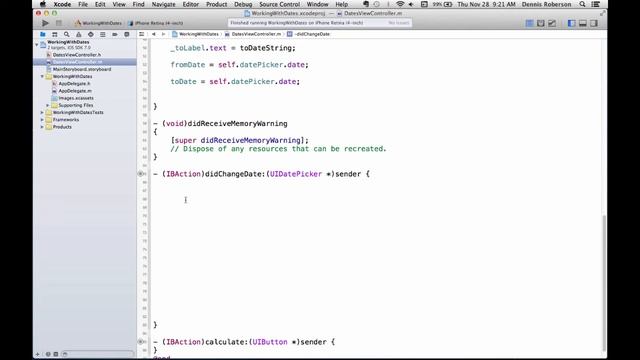This screenshot has width=640, height=360.
Task: Switch to the Assistant editor
Action: tap(541, 23)
